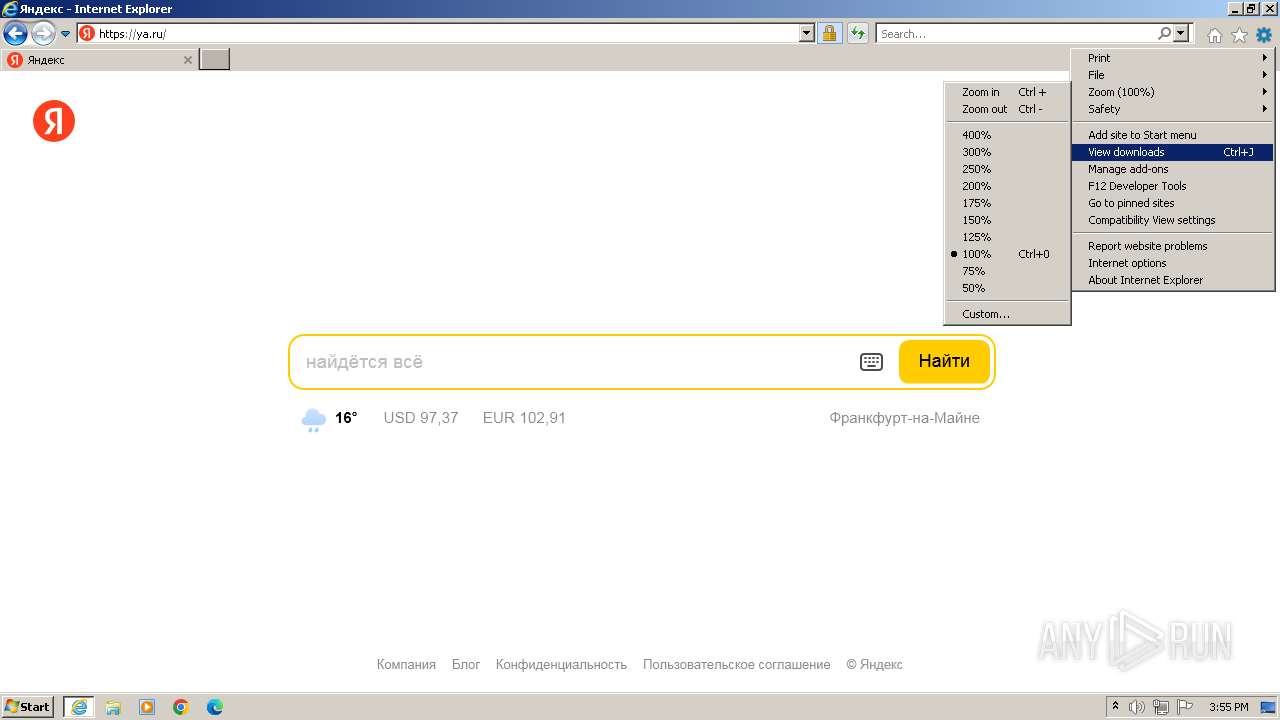Viewport: 1280px width, 720px height.
Task: Open Custom... zoom dialog
Action: tap(1007, 314)
